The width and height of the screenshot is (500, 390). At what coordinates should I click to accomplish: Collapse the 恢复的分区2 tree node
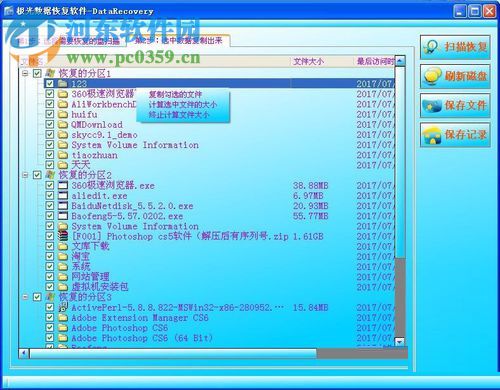[25, 175]
